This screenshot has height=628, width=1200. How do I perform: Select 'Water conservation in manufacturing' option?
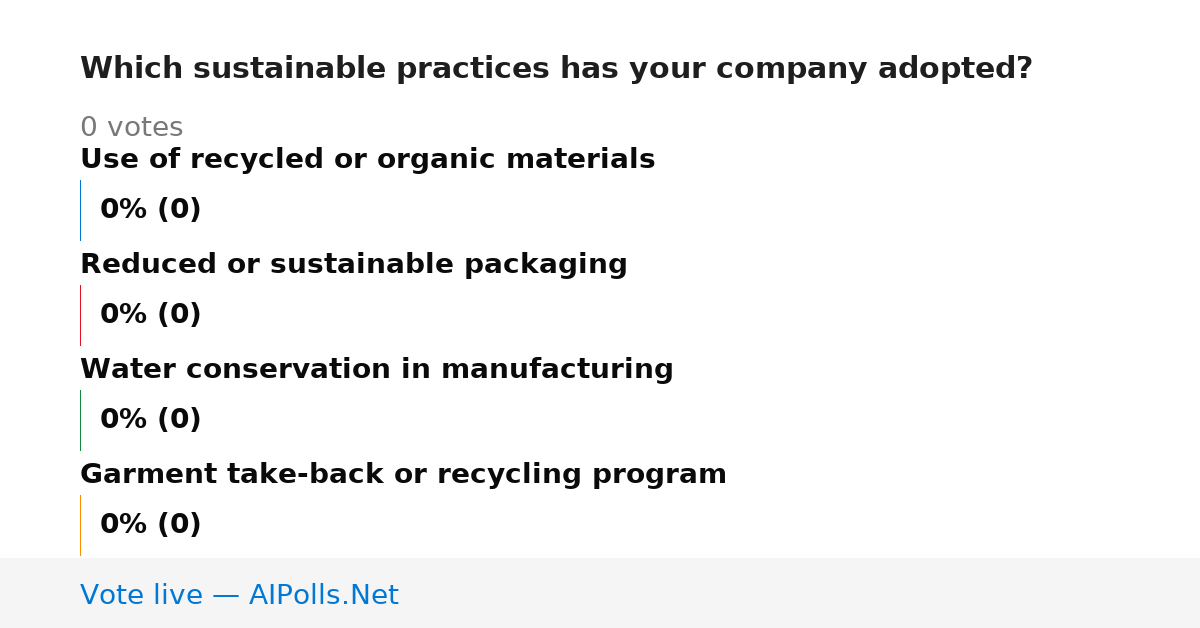tap(376, 370)
